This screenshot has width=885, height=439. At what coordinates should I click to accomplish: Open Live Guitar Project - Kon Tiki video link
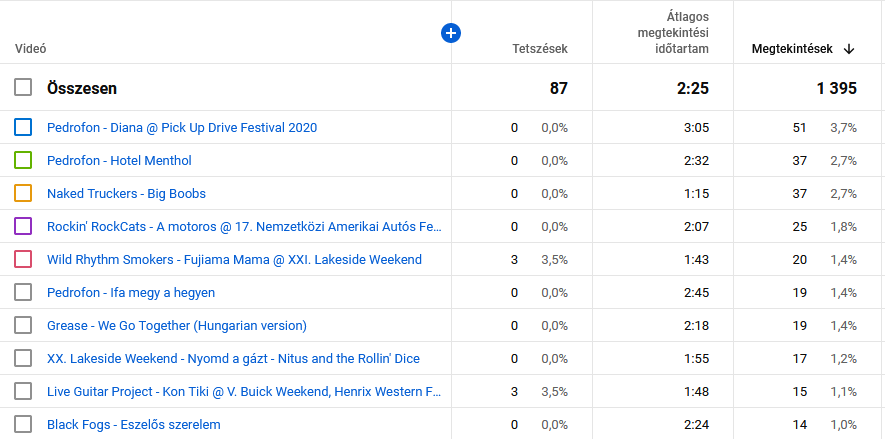[243, 391]
